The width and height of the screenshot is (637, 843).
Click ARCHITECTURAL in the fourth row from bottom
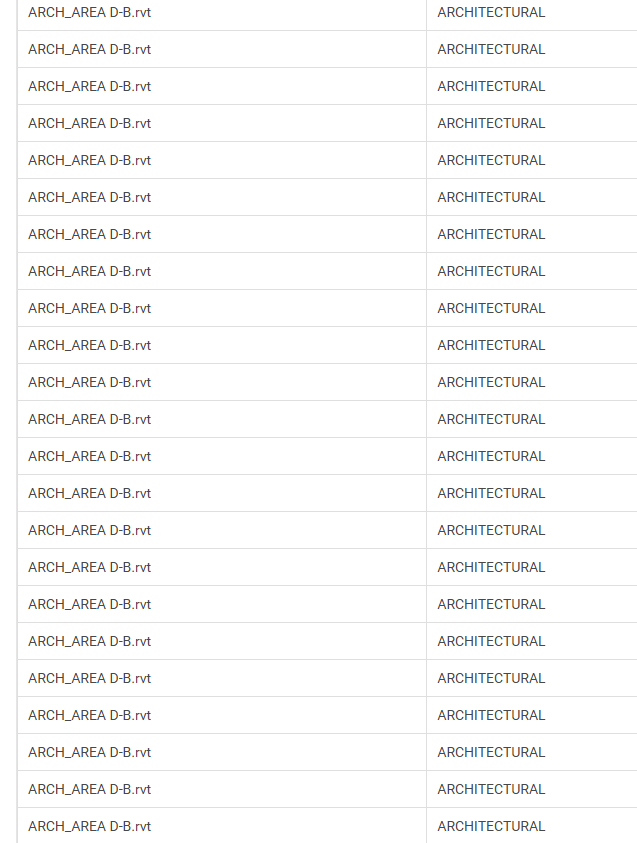(491, 715)
